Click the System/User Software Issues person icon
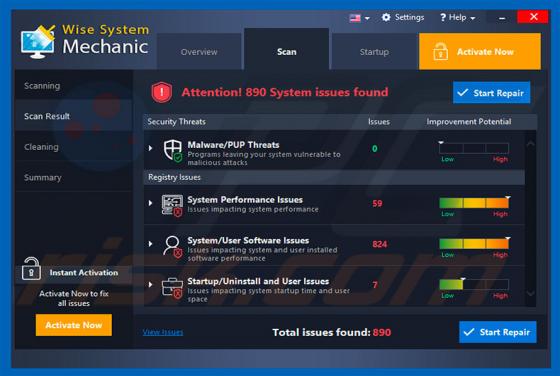560x376 pixels. click(172, 246)
